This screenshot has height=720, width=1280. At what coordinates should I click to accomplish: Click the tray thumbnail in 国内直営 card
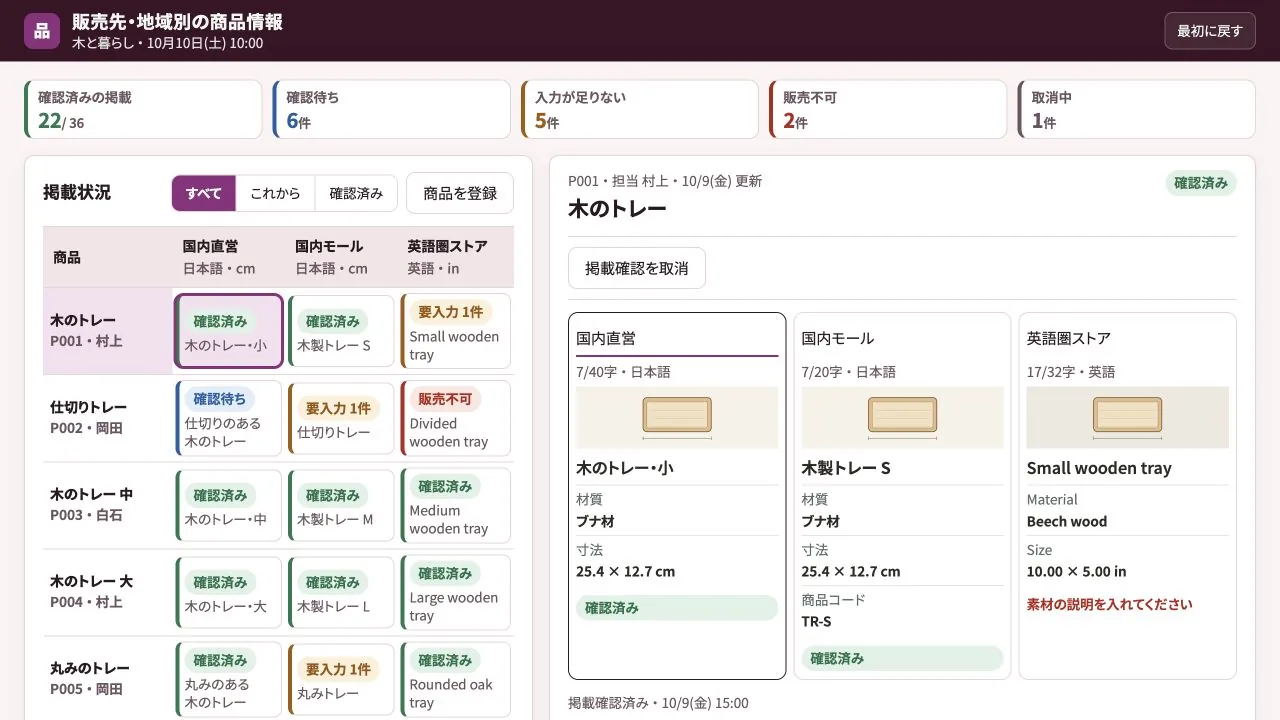click(677, 417)
